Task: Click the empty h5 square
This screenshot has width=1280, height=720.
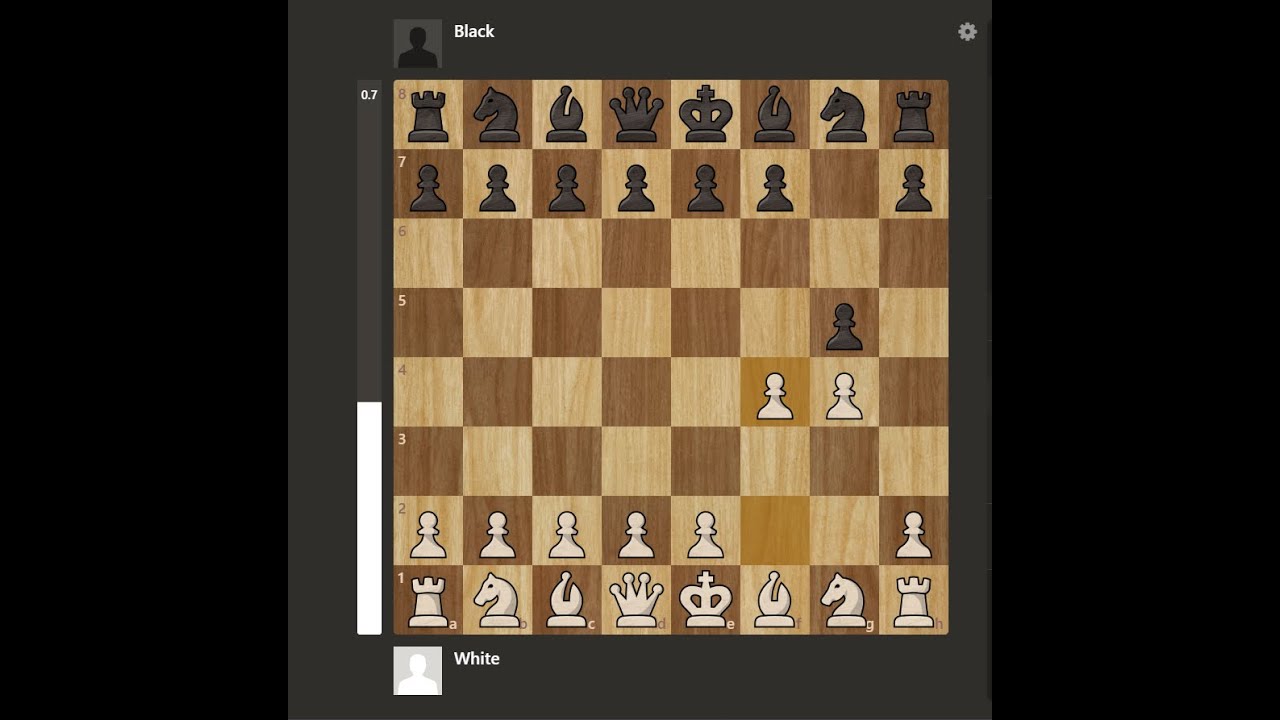Action: point(914,323)
